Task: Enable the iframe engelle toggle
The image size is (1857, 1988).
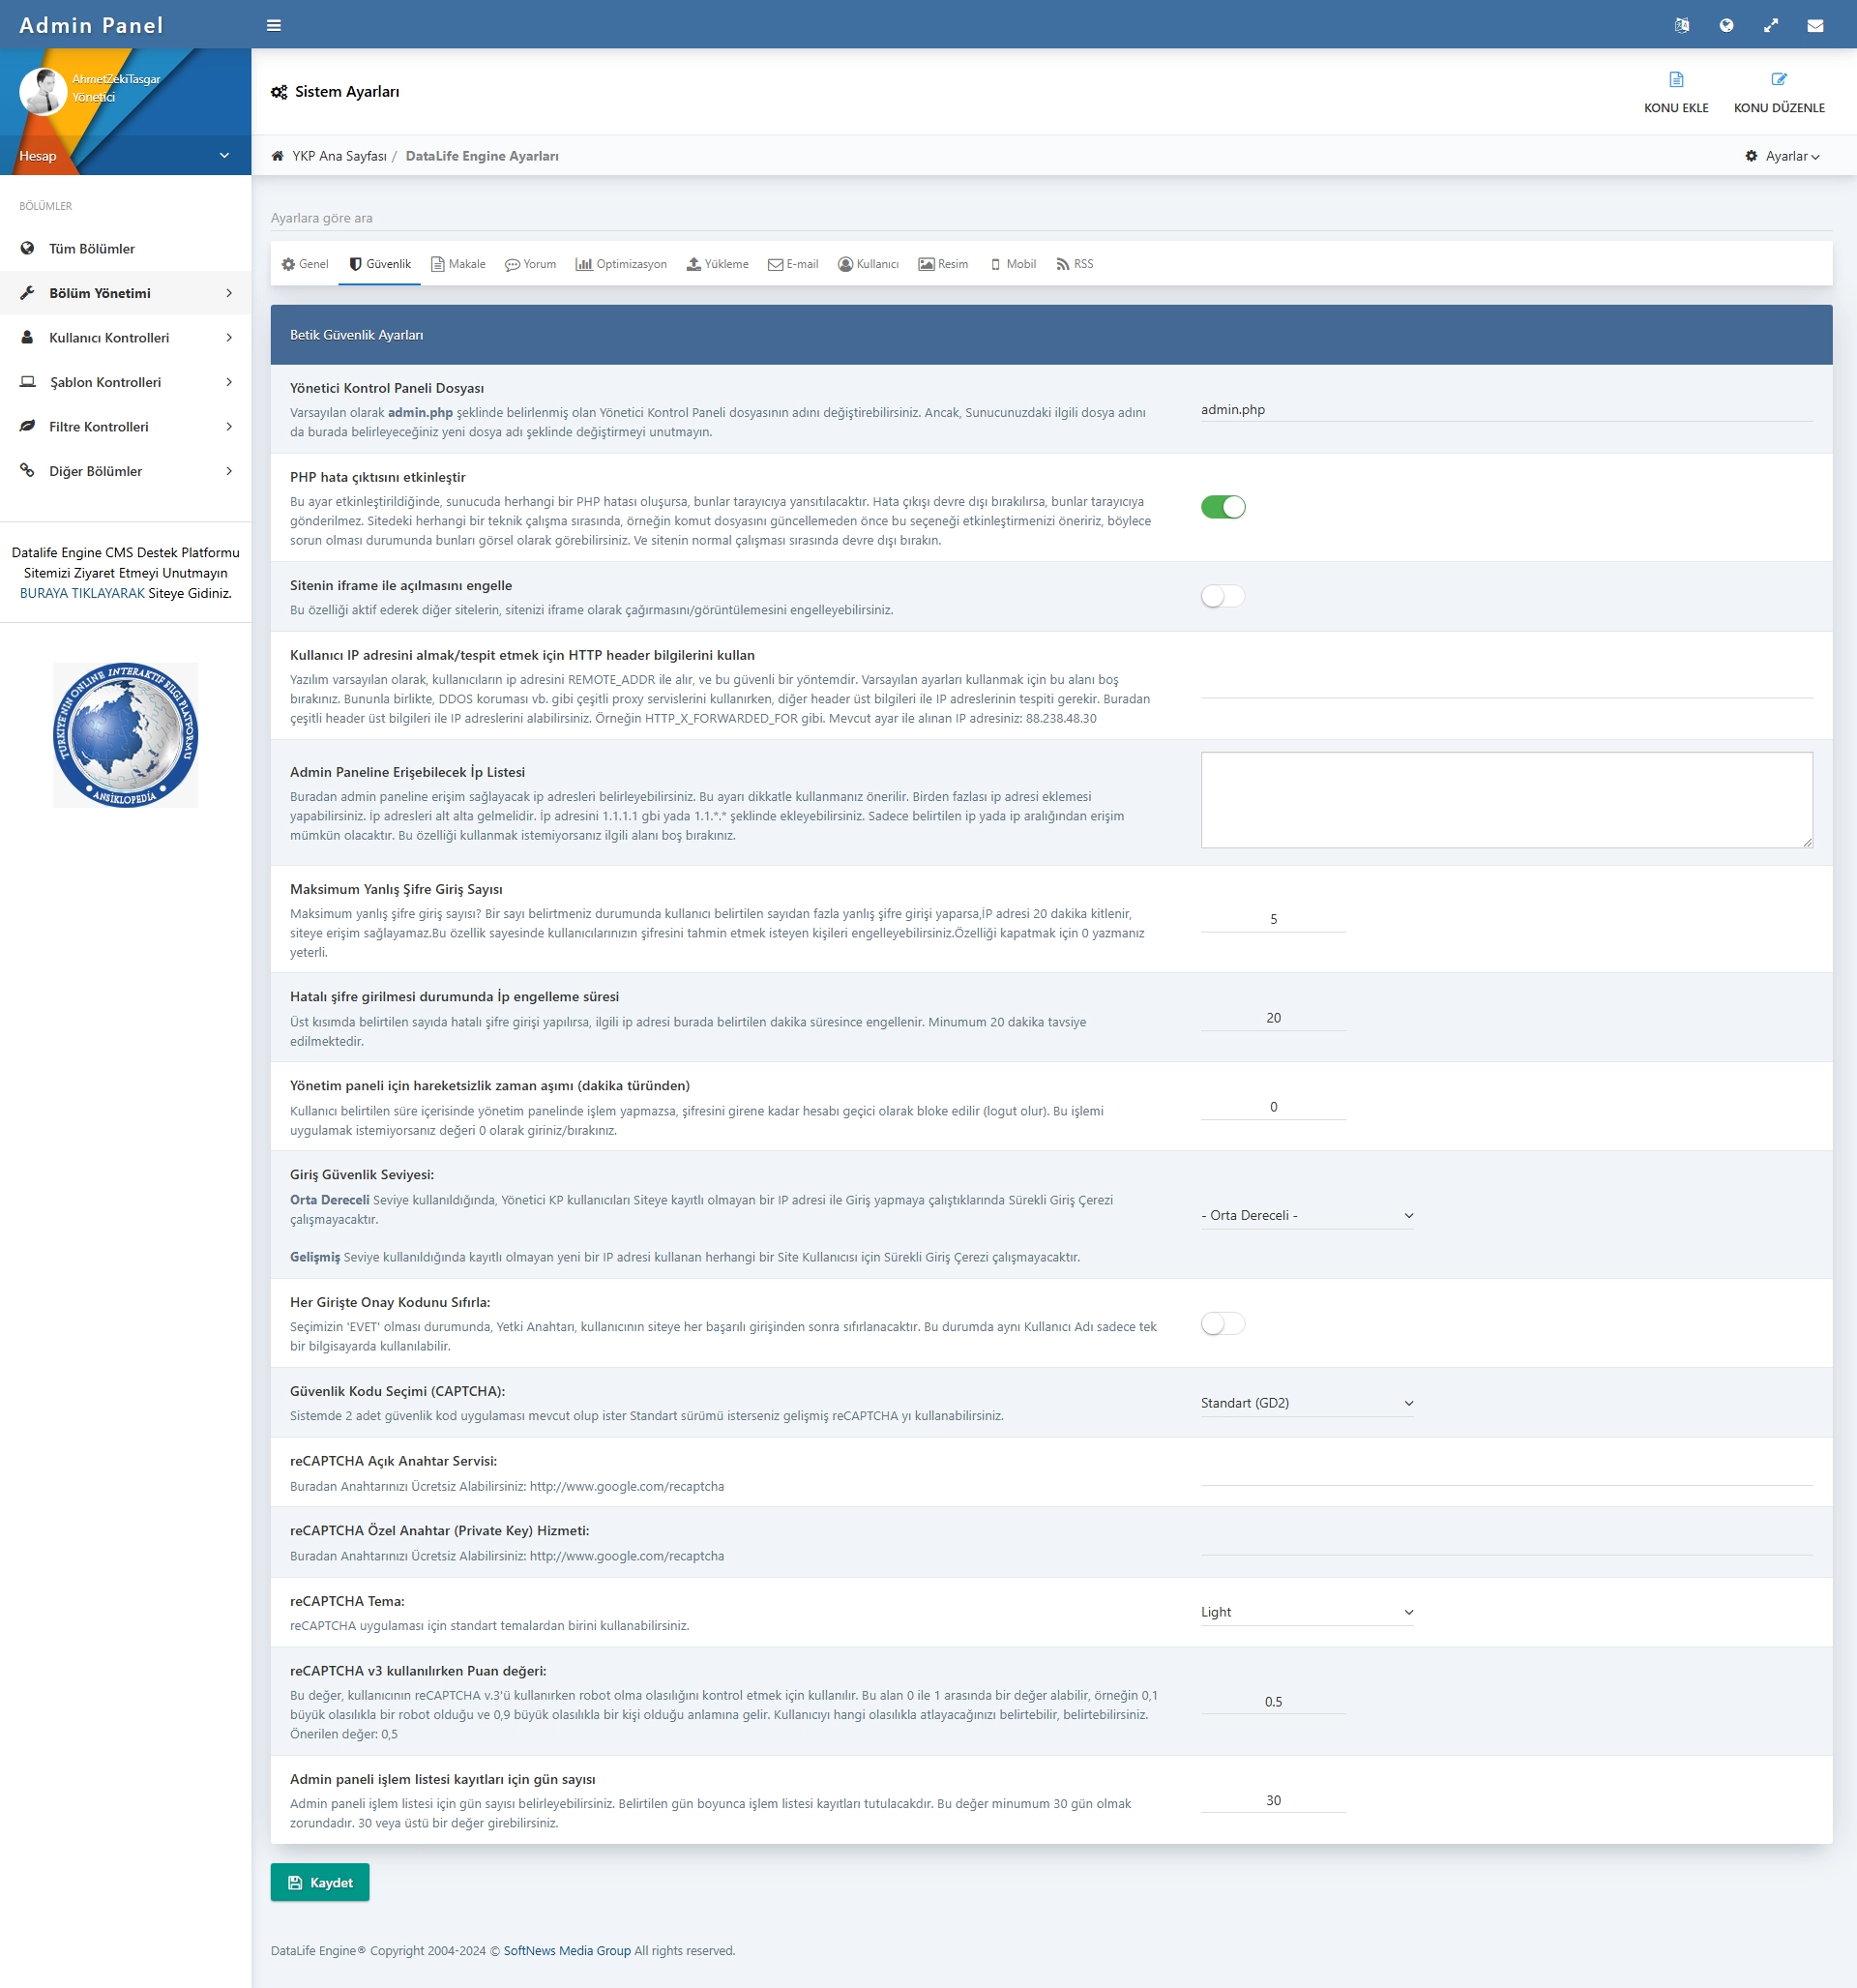Action: pyautogui.click(x=1222, y=596)
